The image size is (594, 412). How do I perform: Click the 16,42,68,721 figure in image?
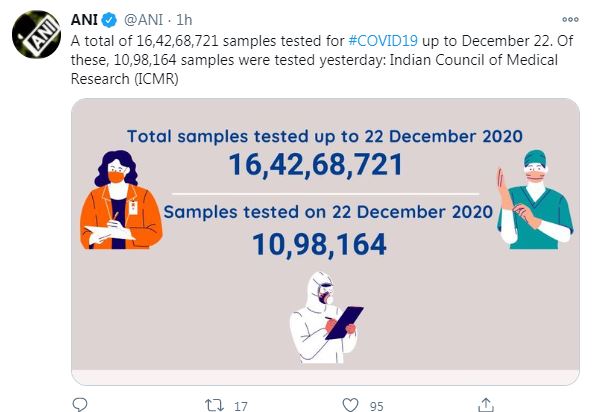316,165
